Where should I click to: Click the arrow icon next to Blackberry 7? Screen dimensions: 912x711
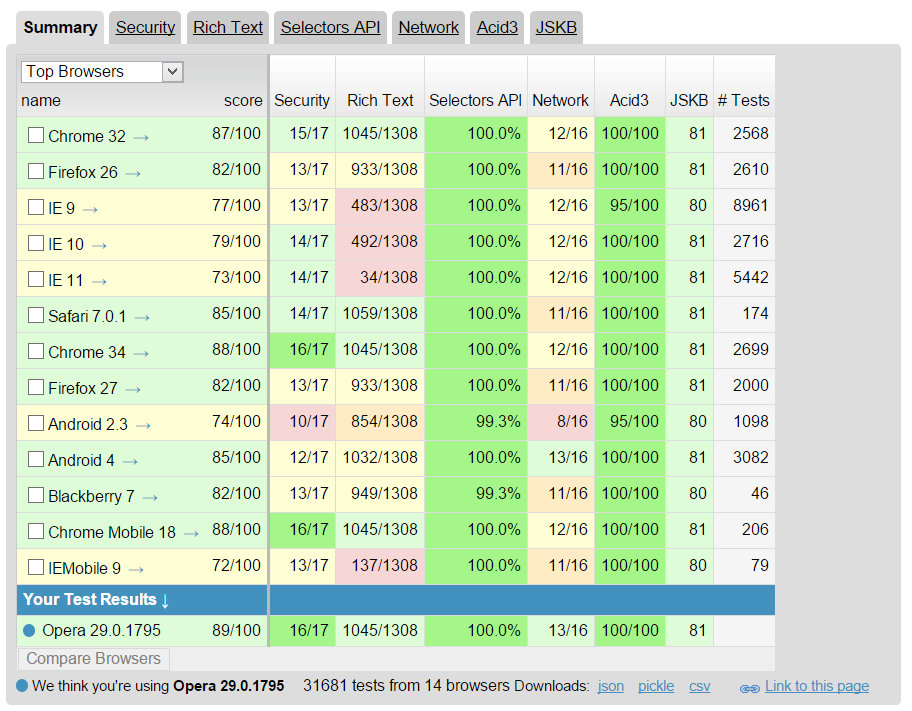pos(151,498)
